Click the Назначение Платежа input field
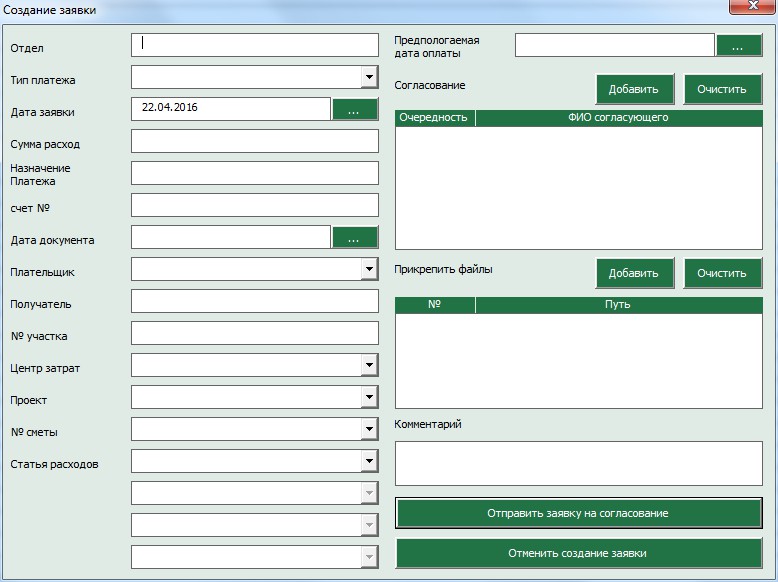This screenshot has width=778, height=582. coord(255,173)
